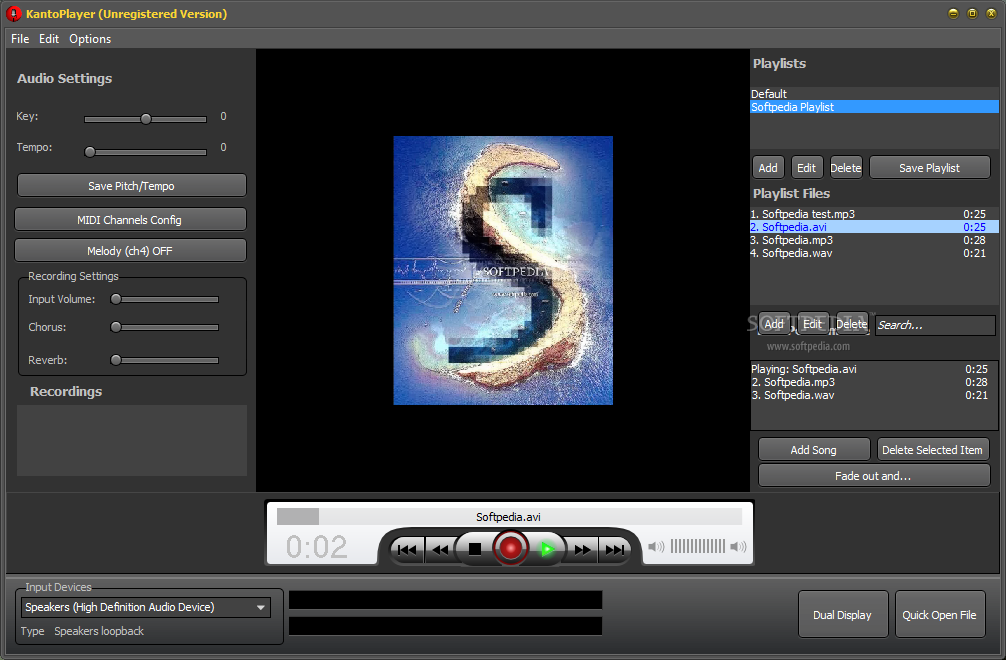
Task: Start recording with the red record button
Action: click(511, 548)
